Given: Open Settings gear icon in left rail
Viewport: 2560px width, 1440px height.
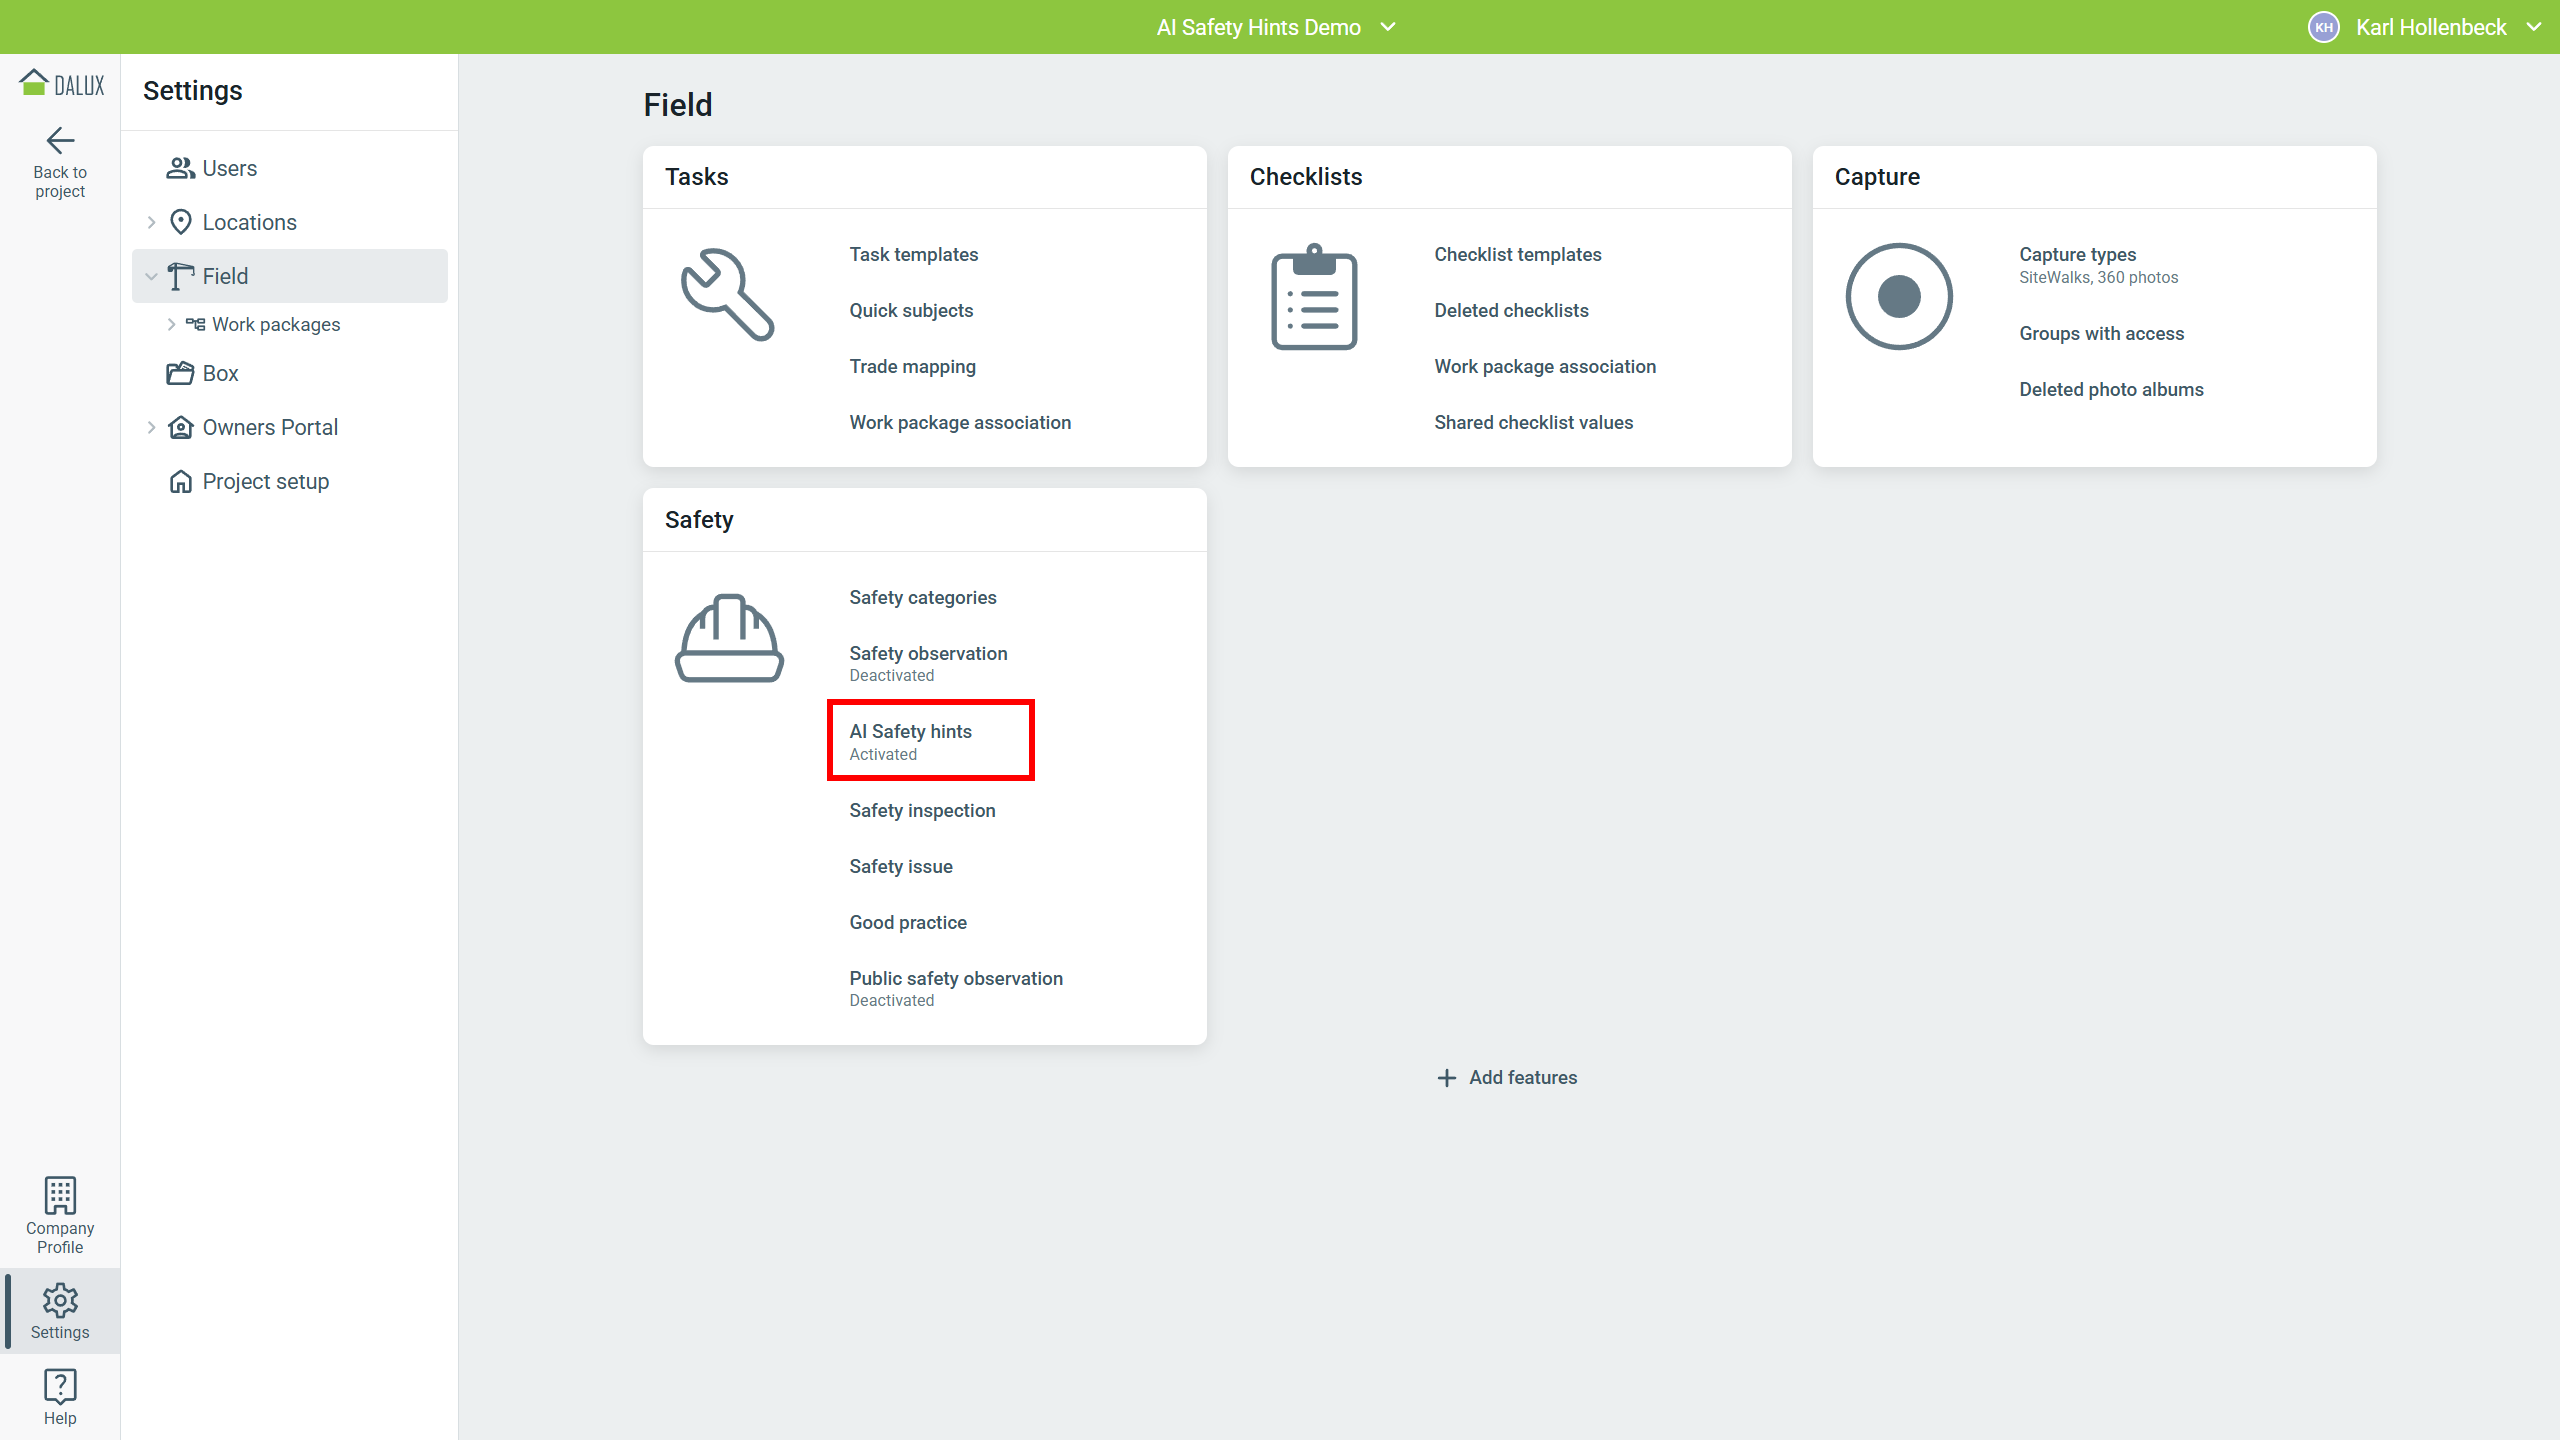Looking at the screenshot, I should point(60,1301).
